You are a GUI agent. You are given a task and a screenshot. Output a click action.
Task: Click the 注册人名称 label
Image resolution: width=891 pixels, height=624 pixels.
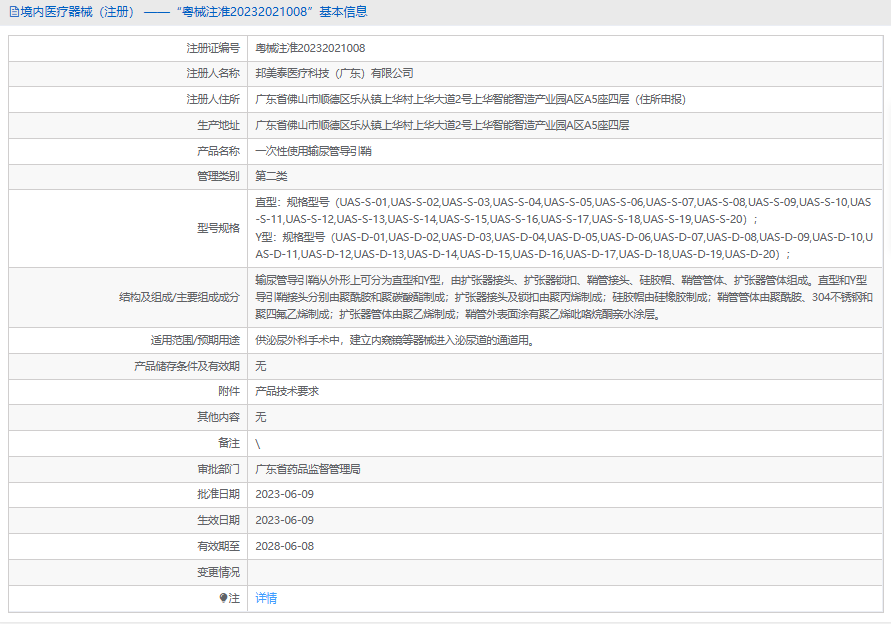213,73
